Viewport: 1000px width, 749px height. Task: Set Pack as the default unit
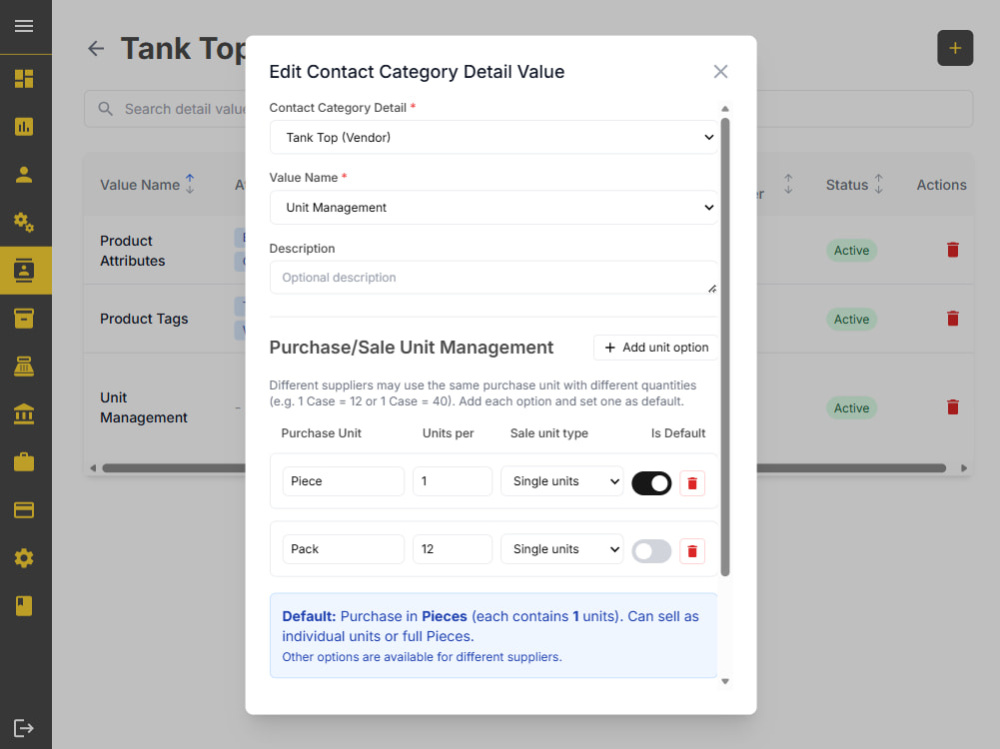[x=651, y=551]
